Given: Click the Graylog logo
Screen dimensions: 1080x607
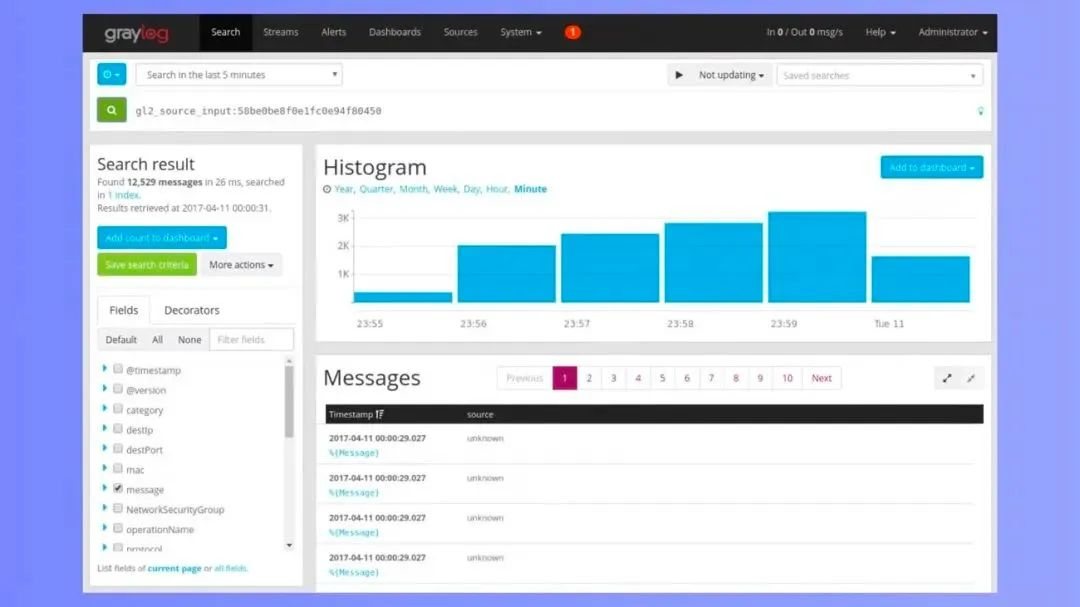Looking at the screenshot, I should 136,33.
